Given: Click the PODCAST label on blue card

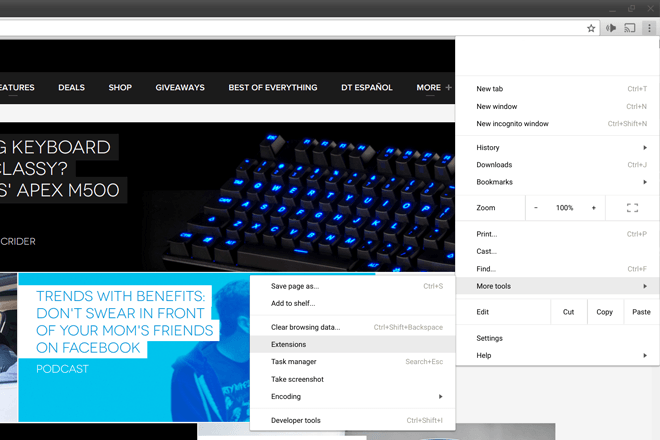Looking at the screenshot, I should coord(62,369).
